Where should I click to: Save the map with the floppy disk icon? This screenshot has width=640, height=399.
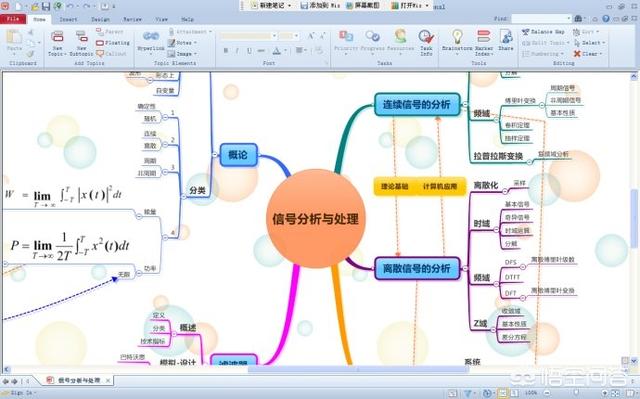click(46, 6)
